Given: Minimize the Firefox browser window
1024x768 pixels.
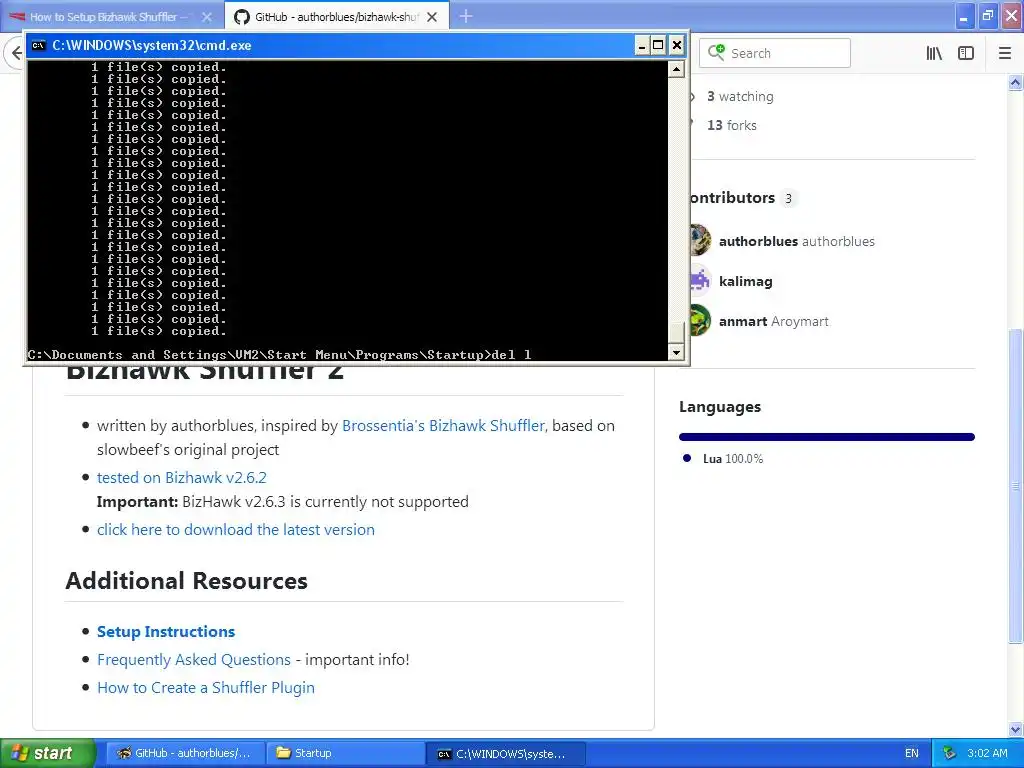Looking at the screenshot, I should coord(964,16).
